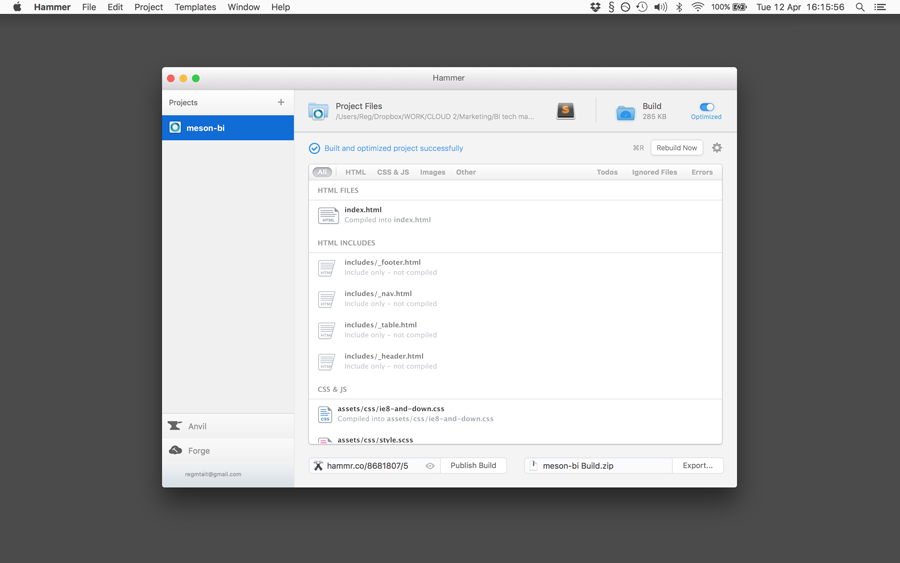
Task: Open the Dropbox menu bar icon
Action: (595, 7)
